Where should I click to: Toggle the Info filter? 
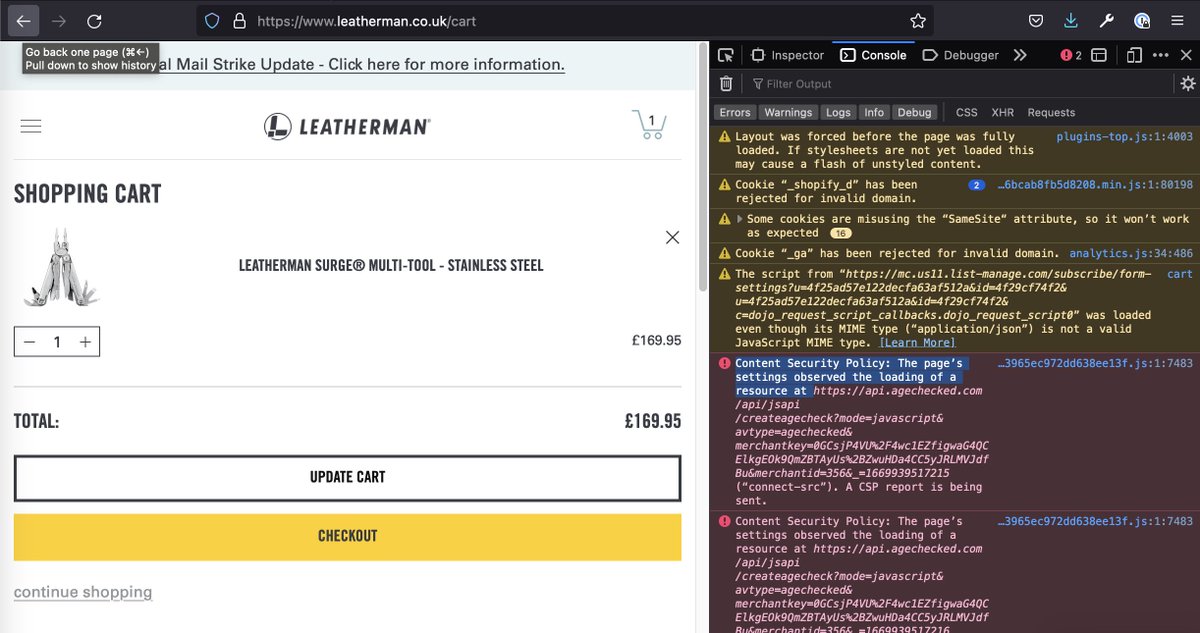click(875, 112)
